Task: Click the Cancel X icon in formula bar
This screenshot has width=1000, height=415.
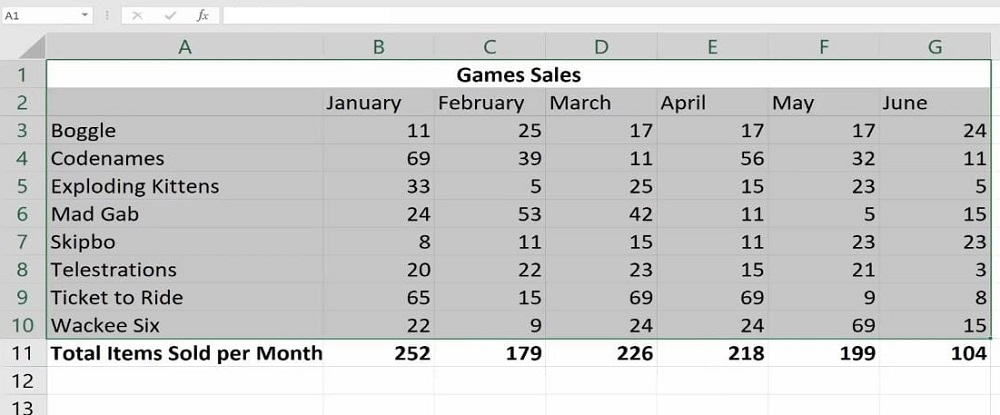Action: pos(137,16)
